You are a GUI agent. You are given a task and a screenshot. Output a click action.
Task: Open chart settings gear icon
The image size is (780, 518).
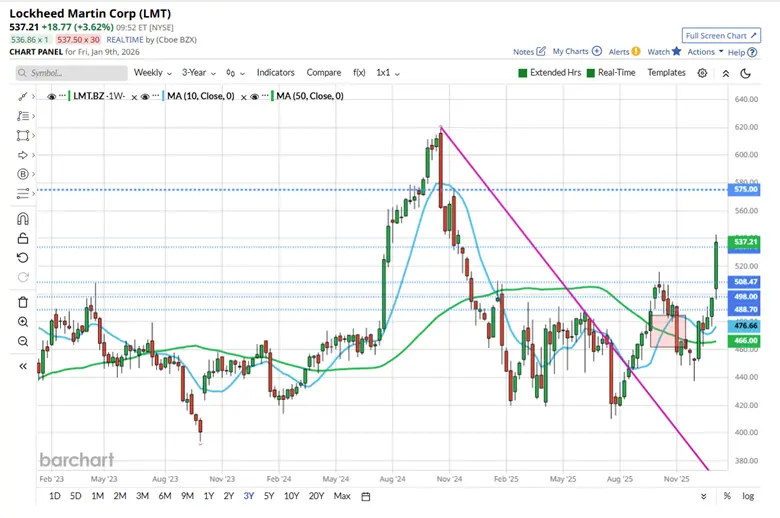[x=702, y=73]
